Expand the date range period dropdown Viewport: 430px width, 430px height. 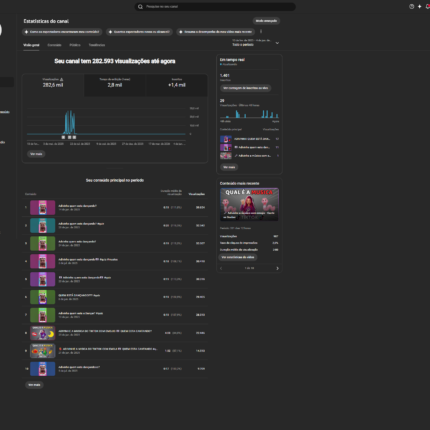[x=256, y=43]
